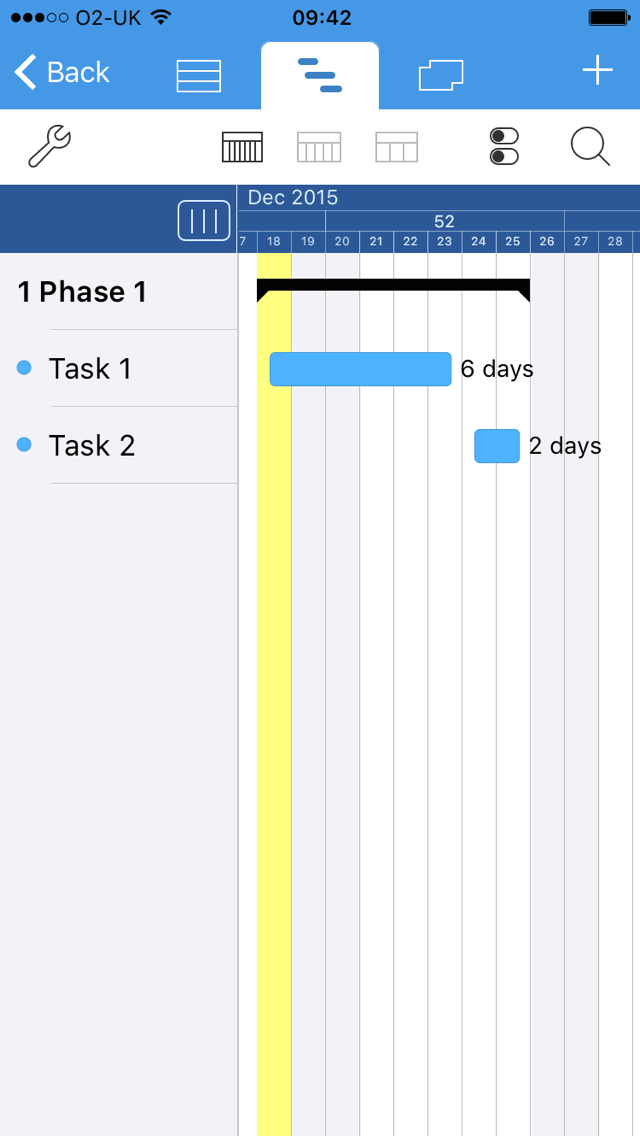Tap the Dec 2015 month header
Image resolution: width=640 pixels, height=1136 pixels.
click(x=293, y=198)
